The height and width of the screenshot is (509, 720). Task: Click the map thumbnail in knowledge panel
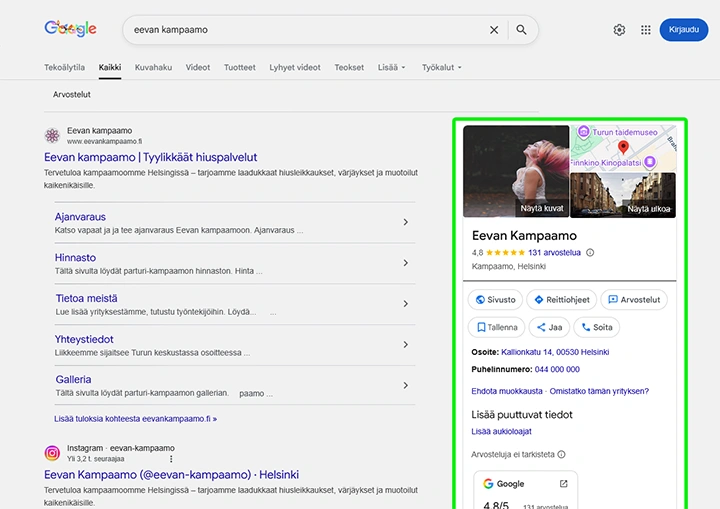(623, 148)
